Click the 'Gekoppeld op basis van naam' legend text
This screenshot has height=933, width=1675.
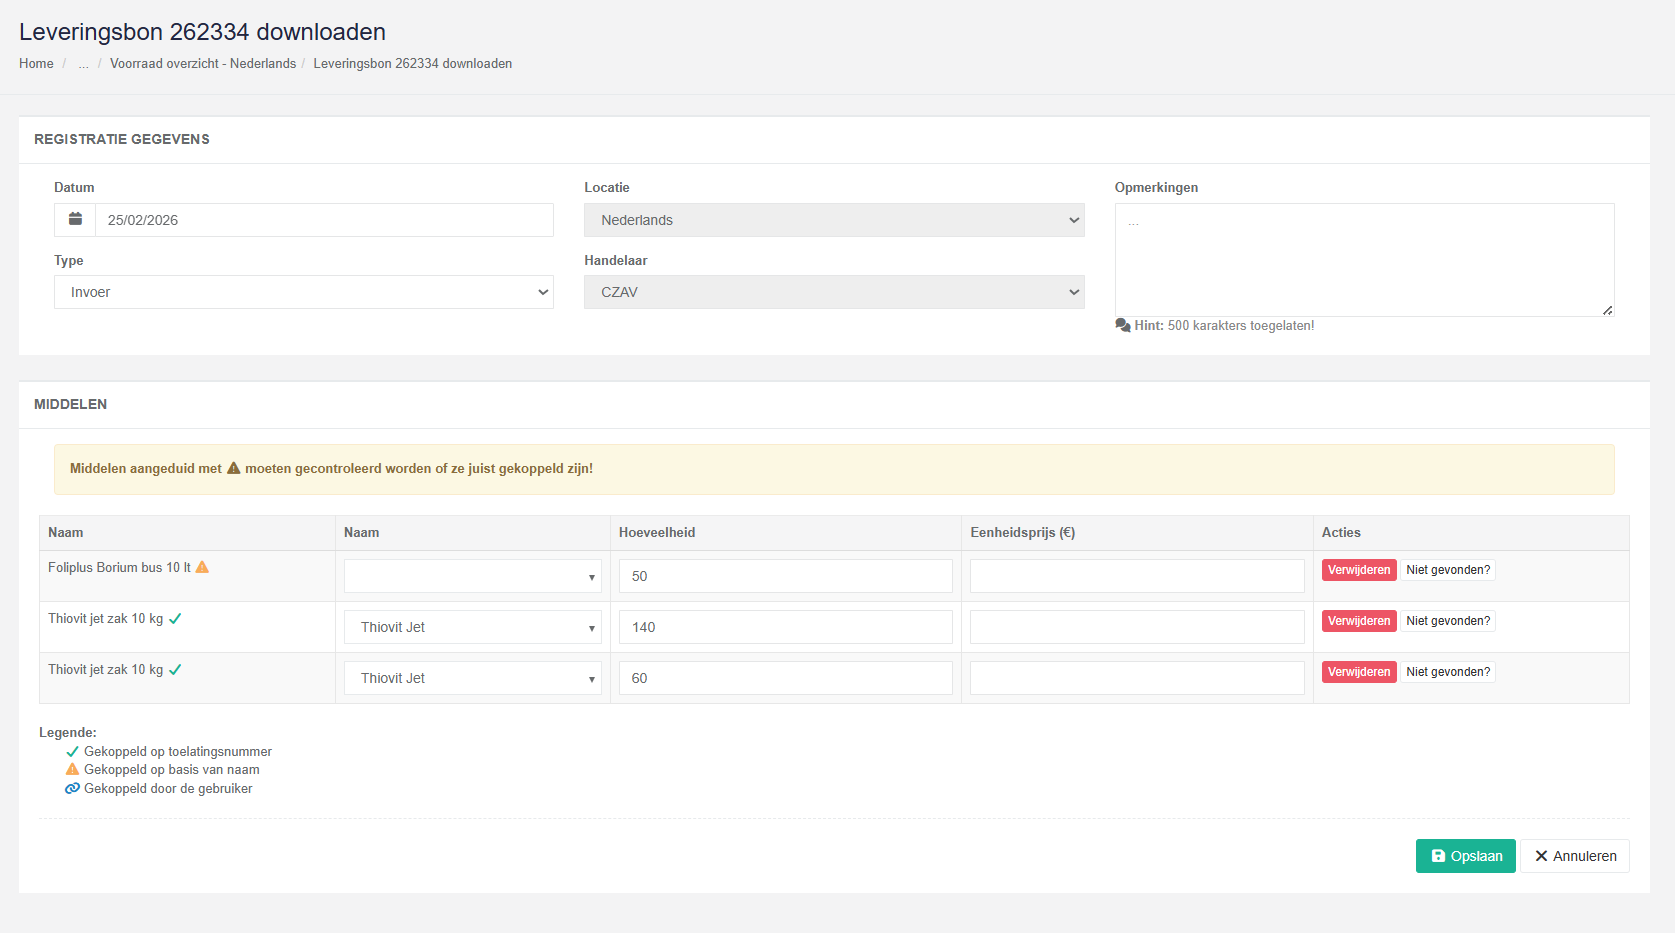172,770
